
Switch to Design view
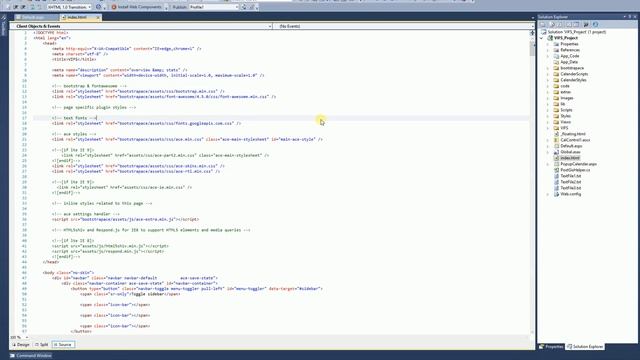(21, 345)
